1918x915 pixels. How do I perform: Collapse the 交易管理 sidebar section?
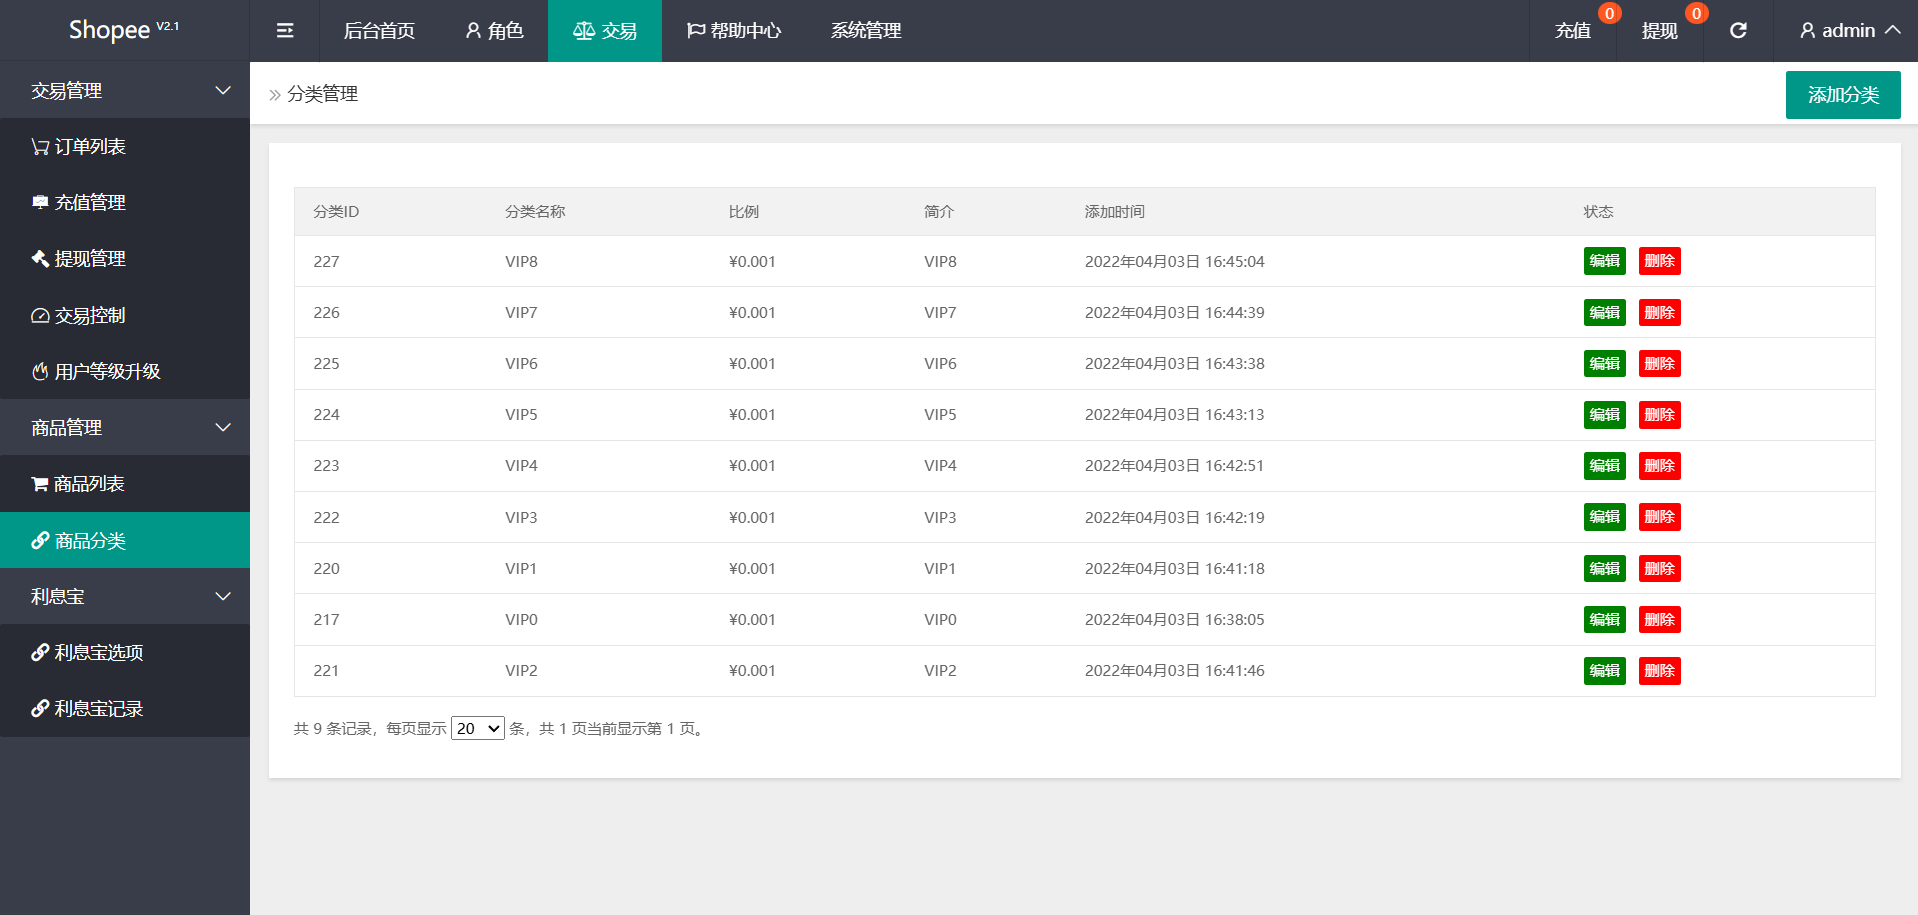coord(125,90)
